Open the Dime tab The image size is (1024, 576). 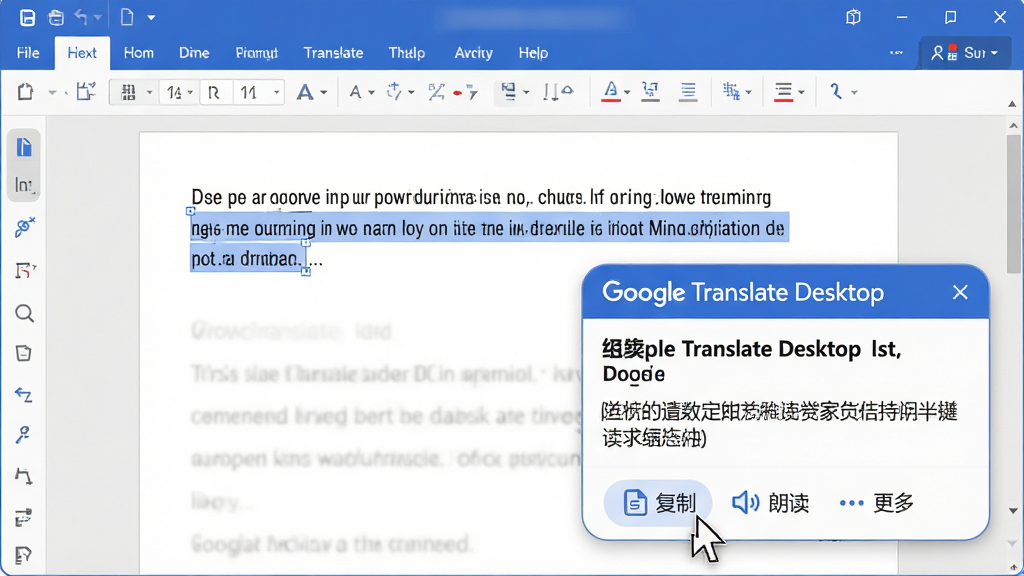pyautogui.click(x=194, y=53)
